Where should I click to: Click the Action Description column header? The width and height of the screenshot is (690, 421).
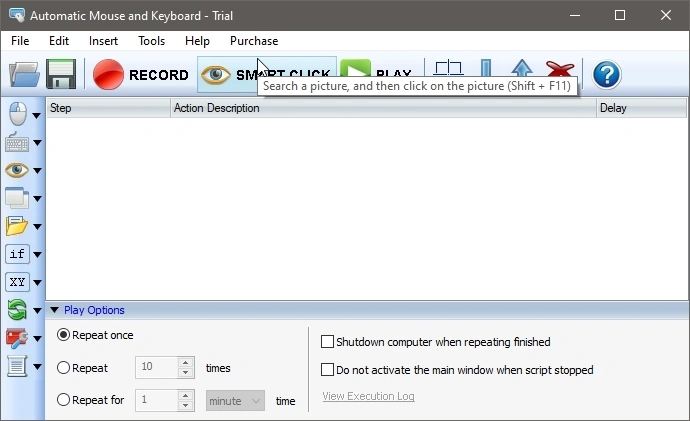click(383, 108)
